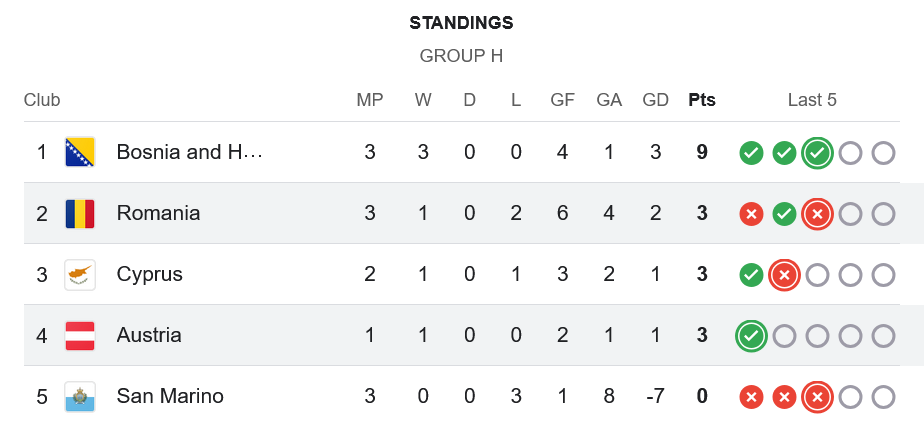Click the Bosnia and Herzegovina flag icon

tap(80, 153)
